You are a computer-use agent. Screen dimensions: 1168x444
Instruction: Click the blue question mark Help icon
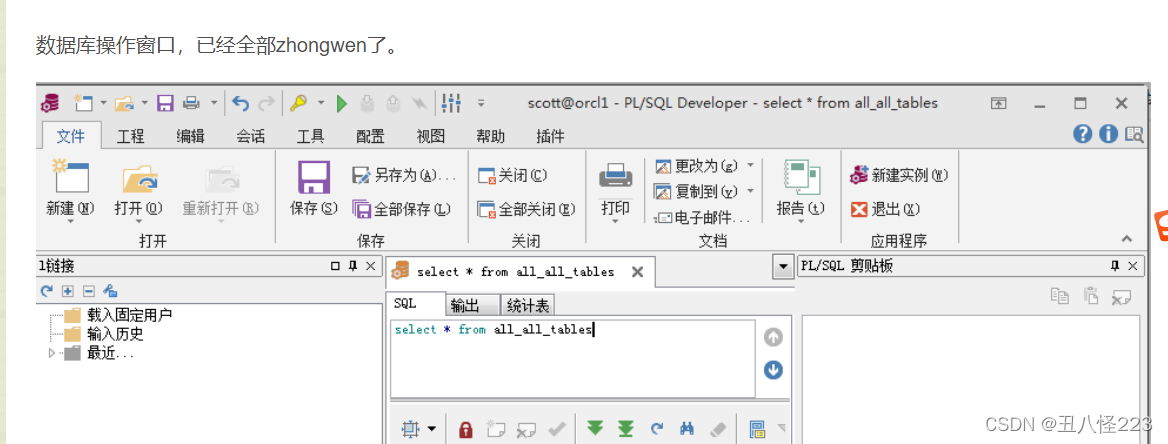click(1082, 134)
